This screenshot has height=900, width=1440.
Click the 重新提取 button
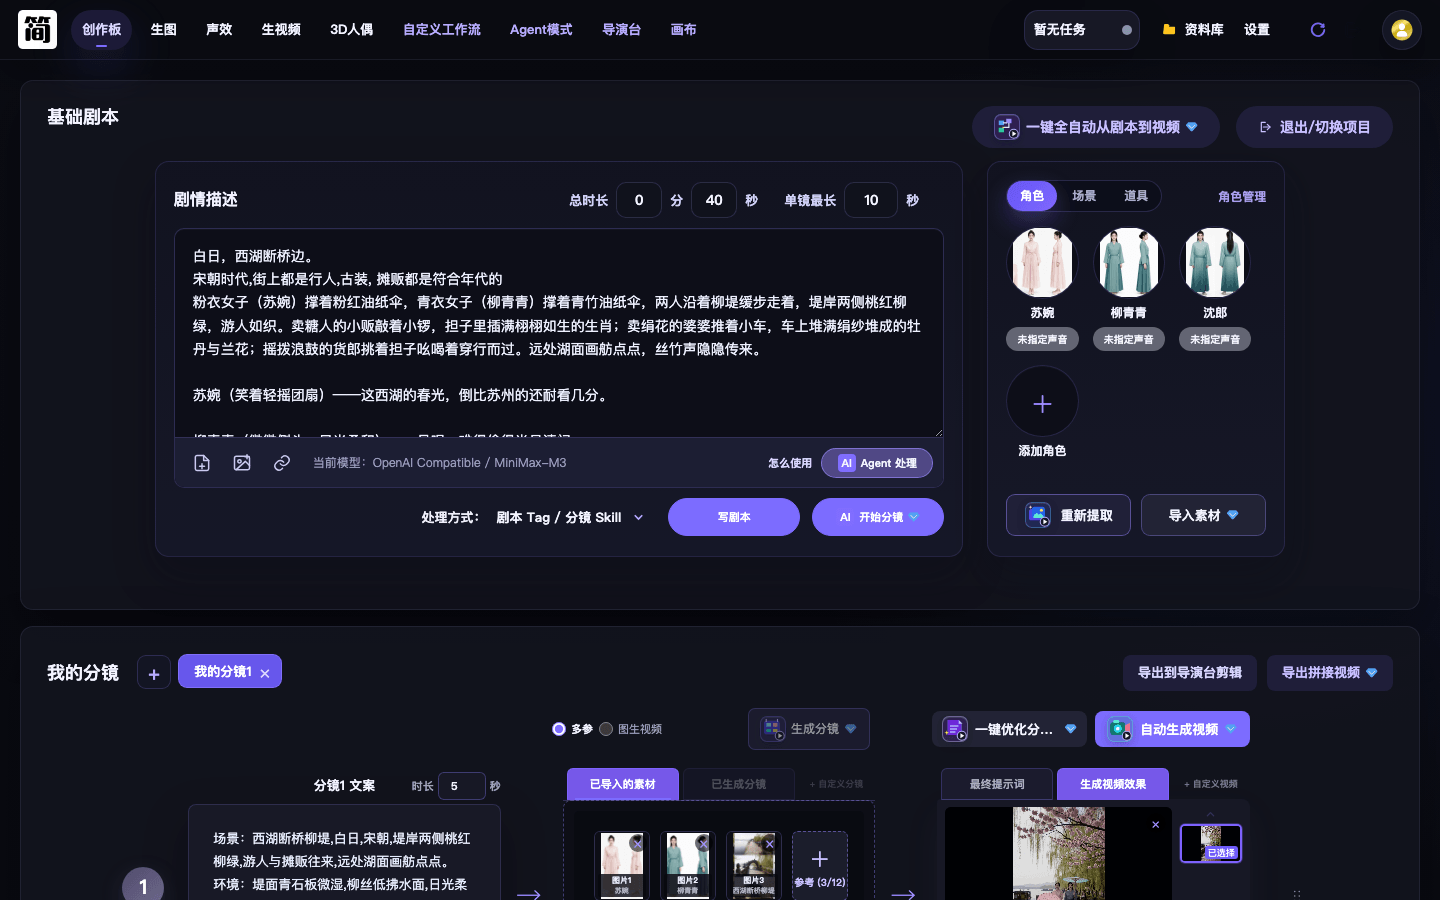1068,515
